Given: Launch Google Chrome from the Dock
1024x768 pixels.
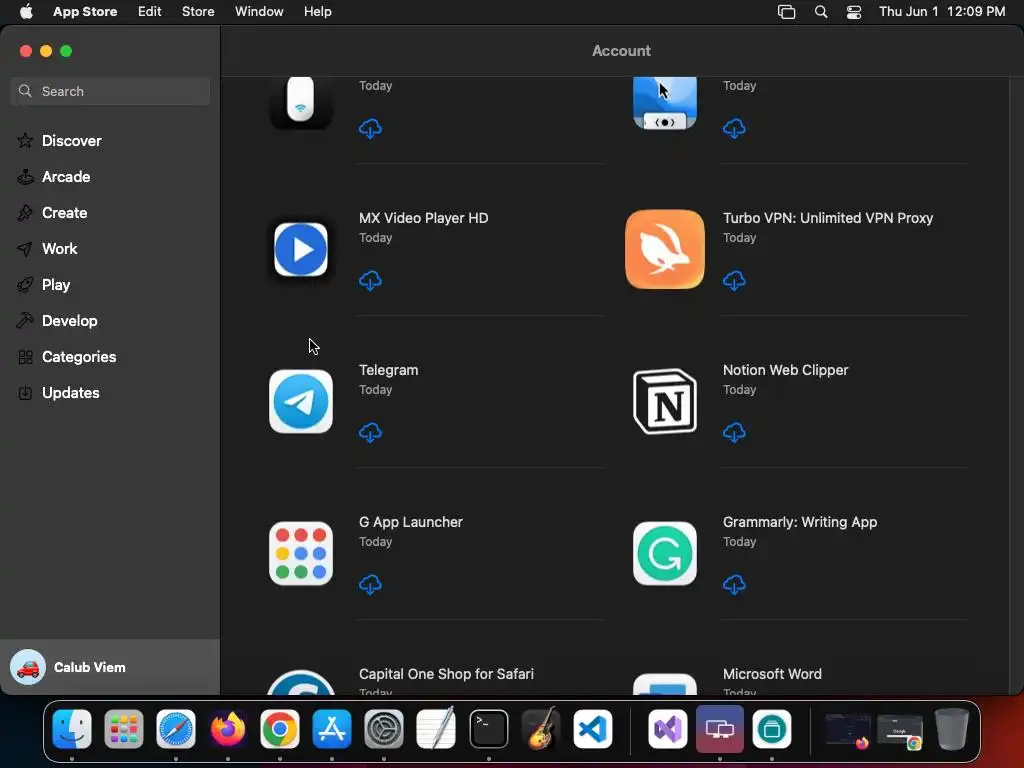Looking at the screenshot, I should (280, 729).
